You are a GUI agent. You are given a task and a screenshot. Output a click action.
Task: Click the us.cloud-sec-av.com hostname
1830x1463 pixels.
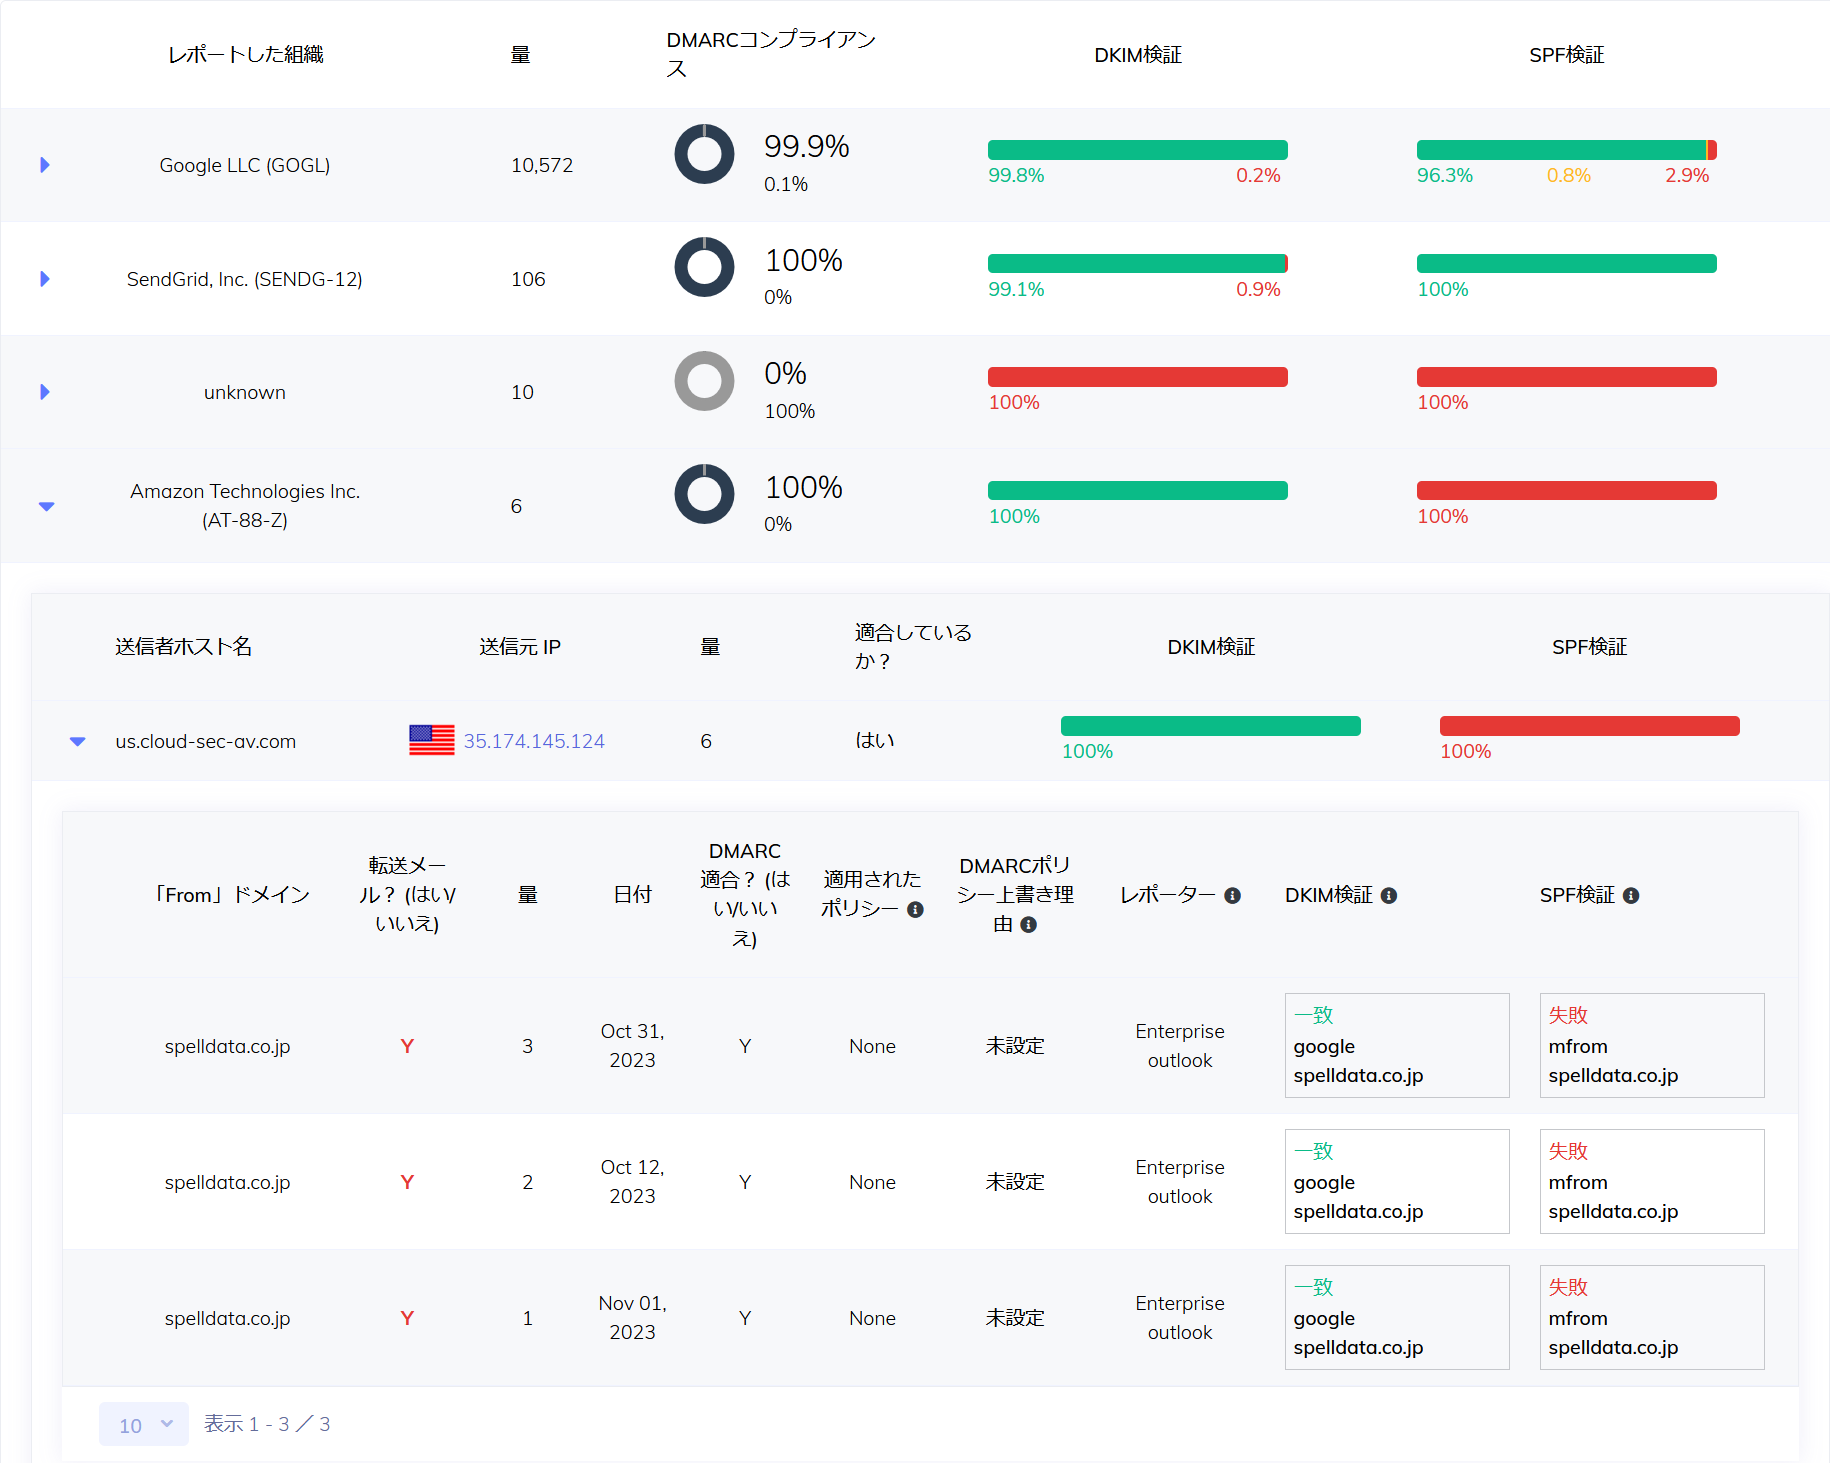pyautogui.click(x=206, y=741)
